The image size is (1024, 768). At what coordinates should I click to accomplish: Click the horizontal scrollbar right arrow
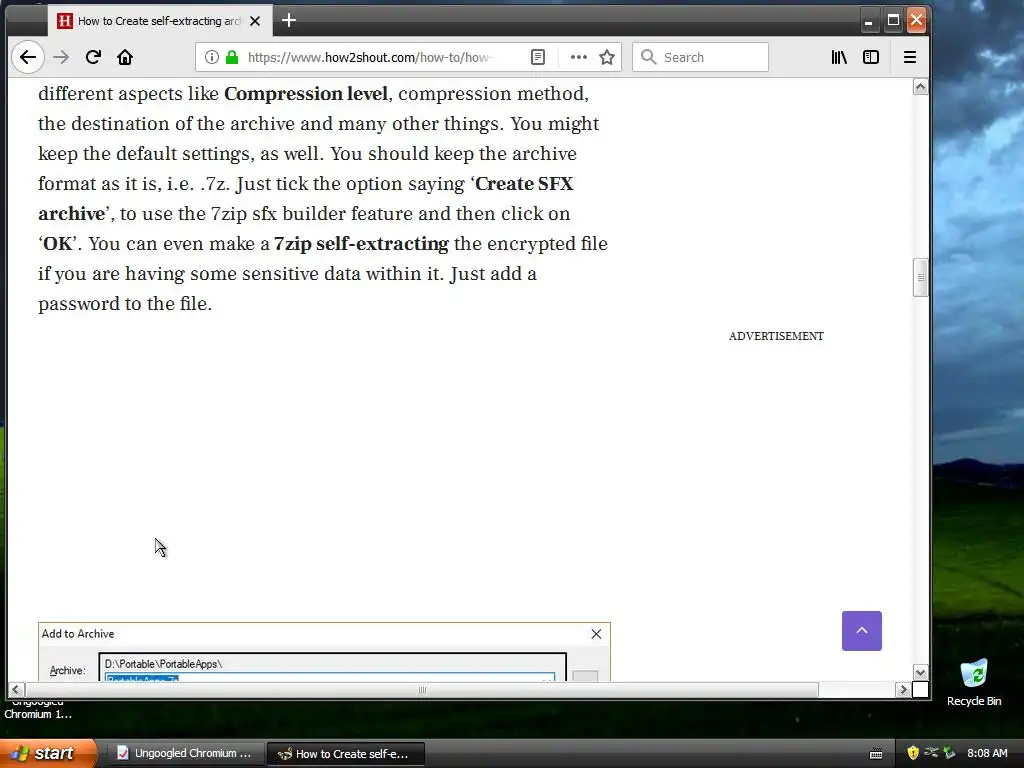pyautogui.click(x=903, y=690)
